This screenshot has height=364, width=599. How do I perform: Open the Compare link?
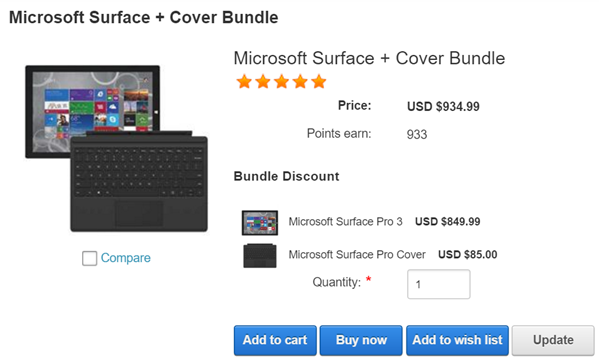126,258
